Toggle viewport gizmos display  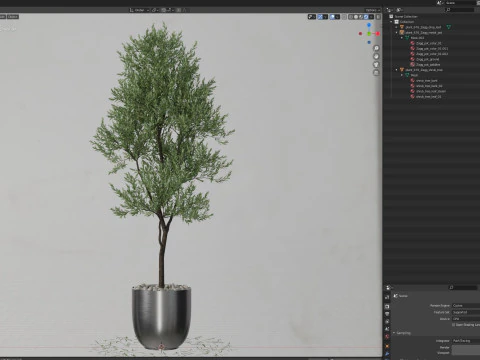[320, 17]
